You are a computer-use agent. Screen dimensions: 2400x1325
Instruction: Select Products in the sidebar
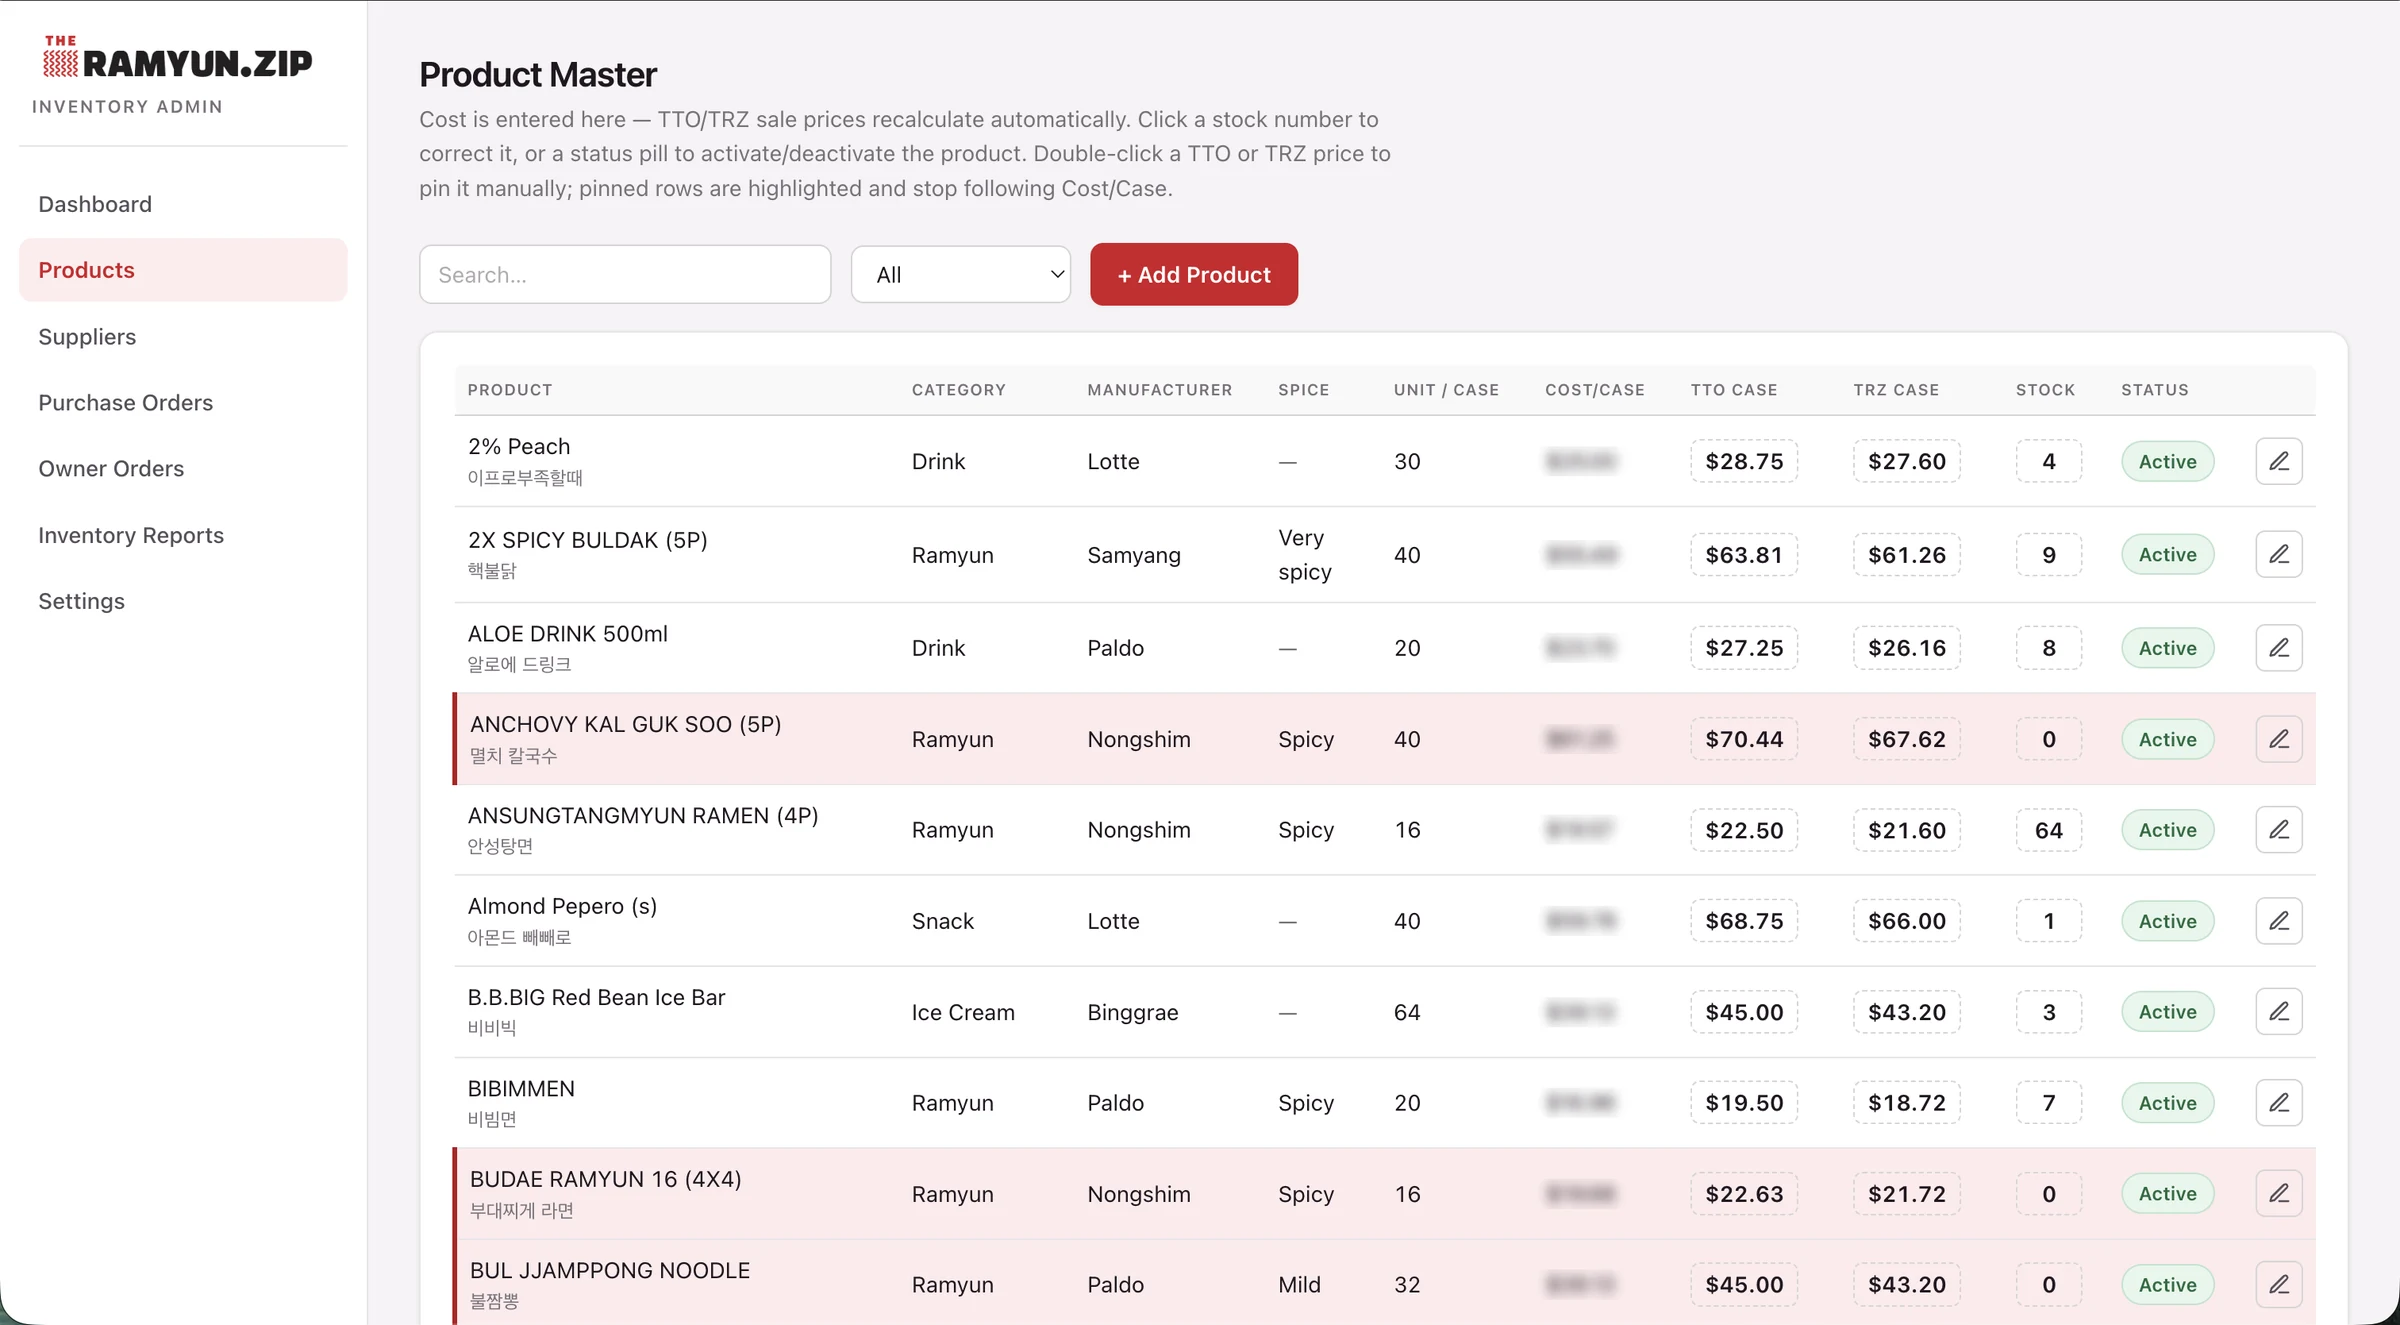183,270
